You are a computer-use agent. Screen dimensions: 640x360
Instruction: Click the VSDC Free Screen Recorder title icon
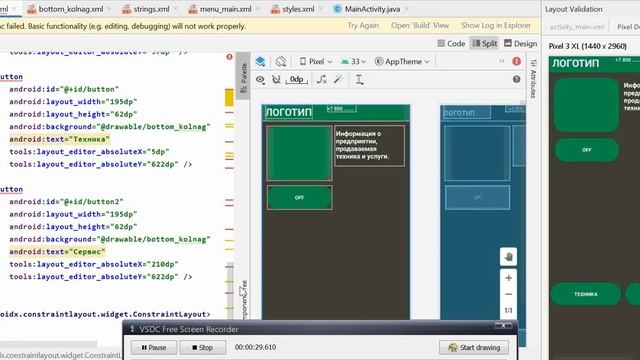132,329
